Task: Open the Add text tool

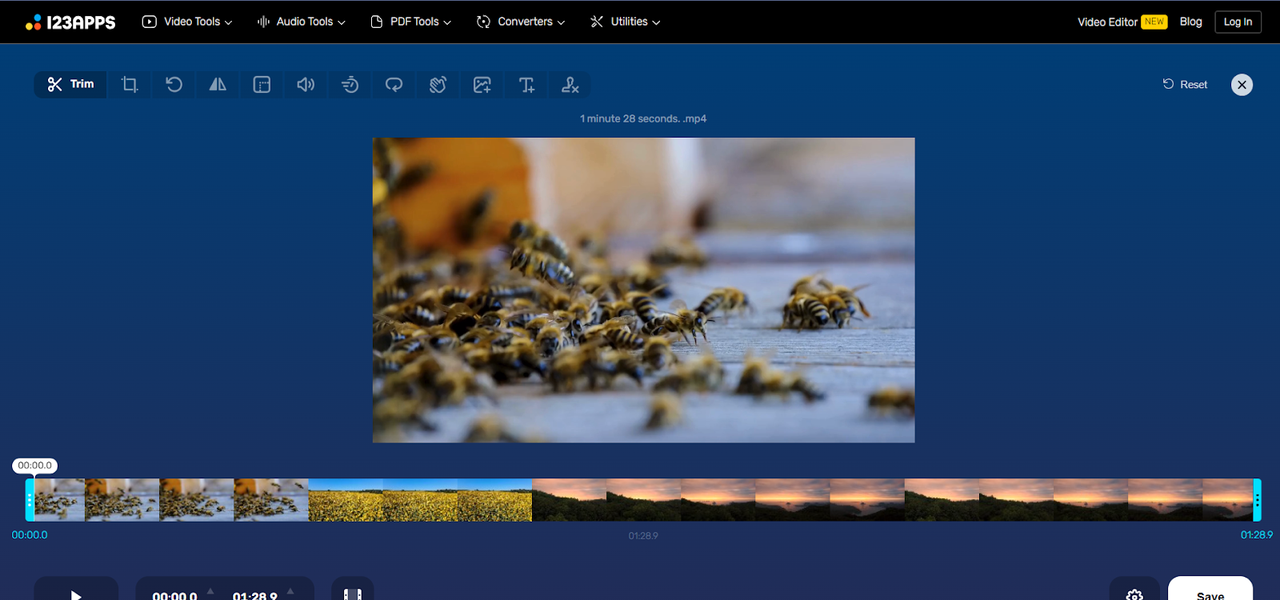Action: coord(526,85)
